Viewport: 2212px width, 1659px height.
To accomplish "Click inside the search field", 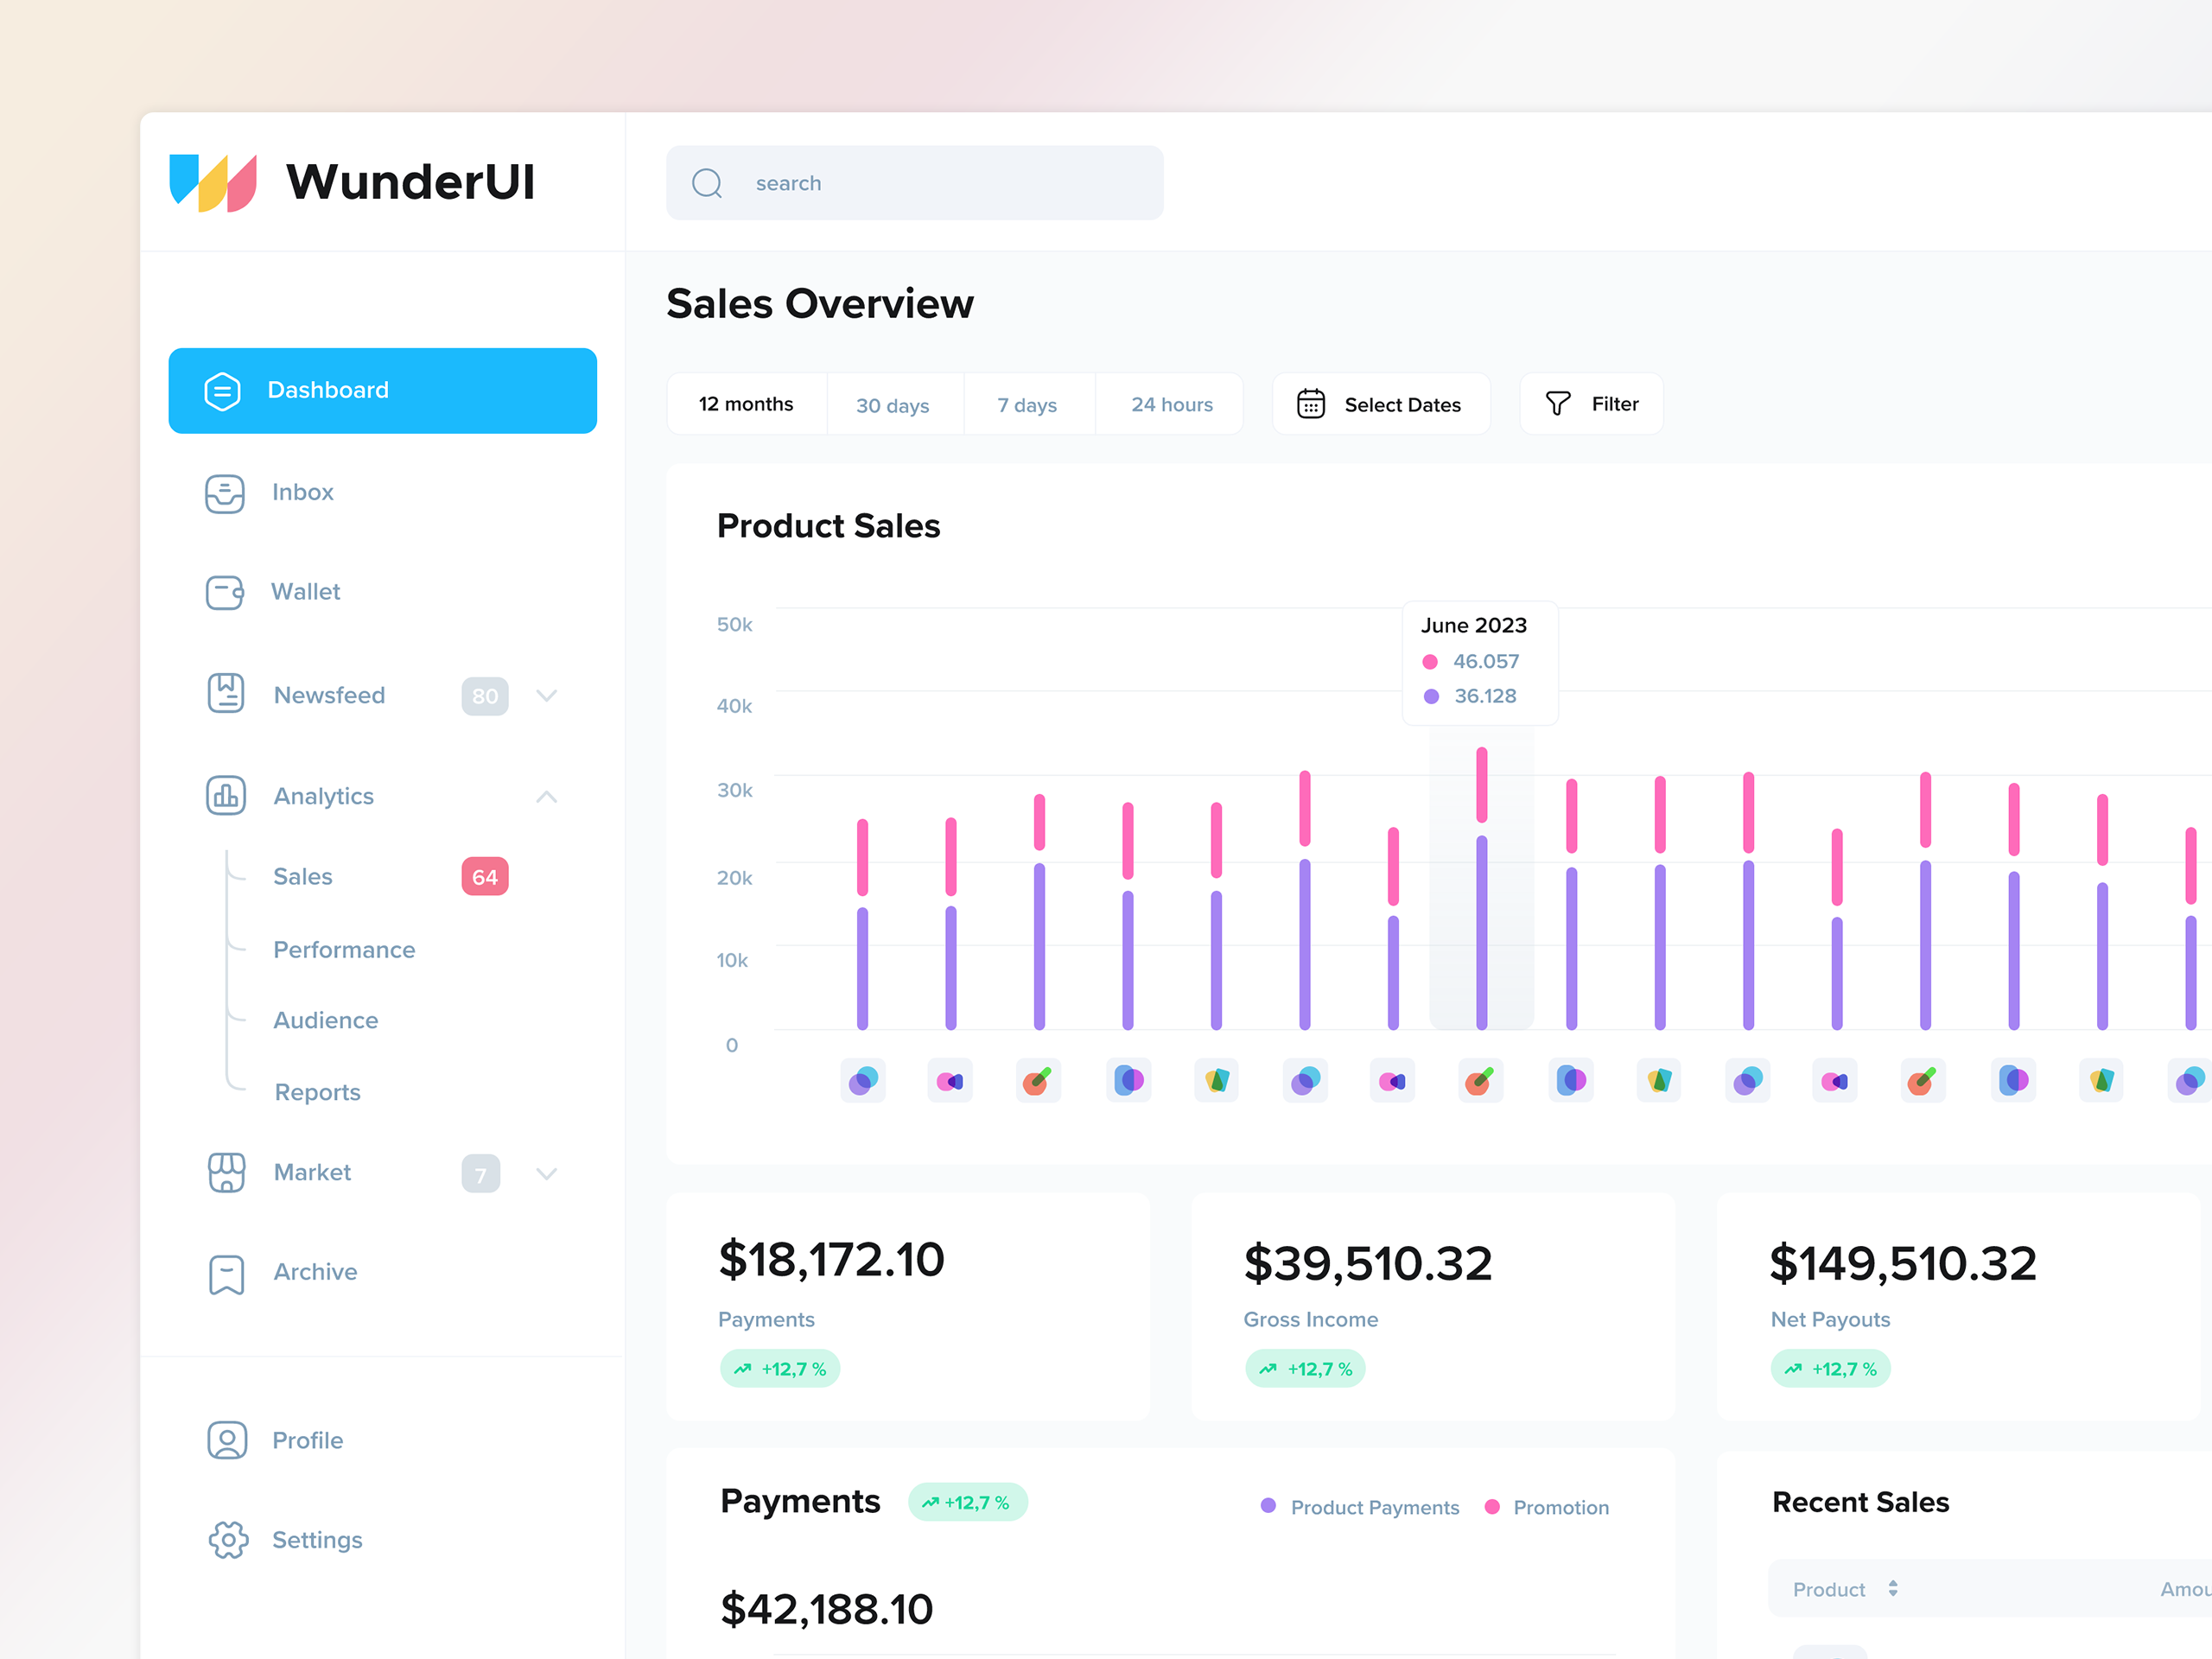I will tap(913, 182).
